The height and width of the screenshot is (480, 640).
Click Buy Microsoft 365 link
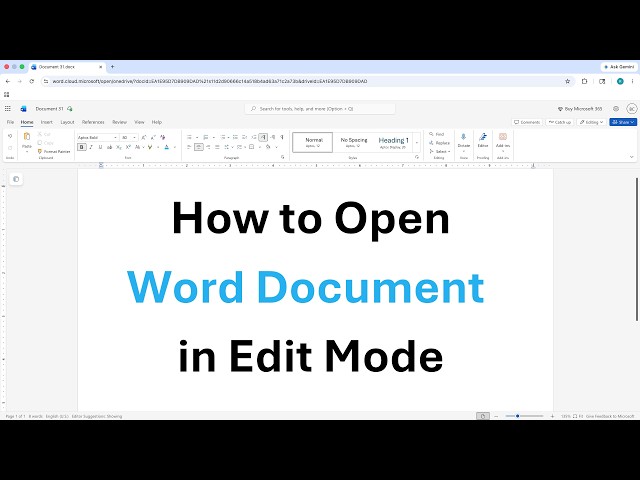point(580,109)
